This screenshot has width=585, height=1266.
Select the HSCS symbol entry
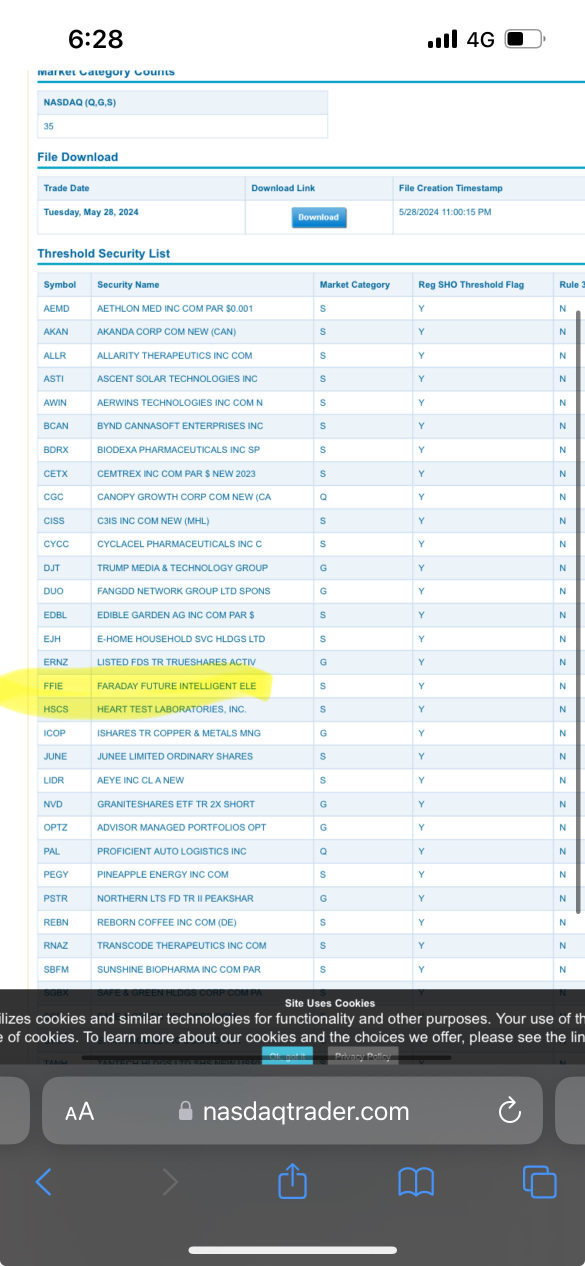pos(56,709)
